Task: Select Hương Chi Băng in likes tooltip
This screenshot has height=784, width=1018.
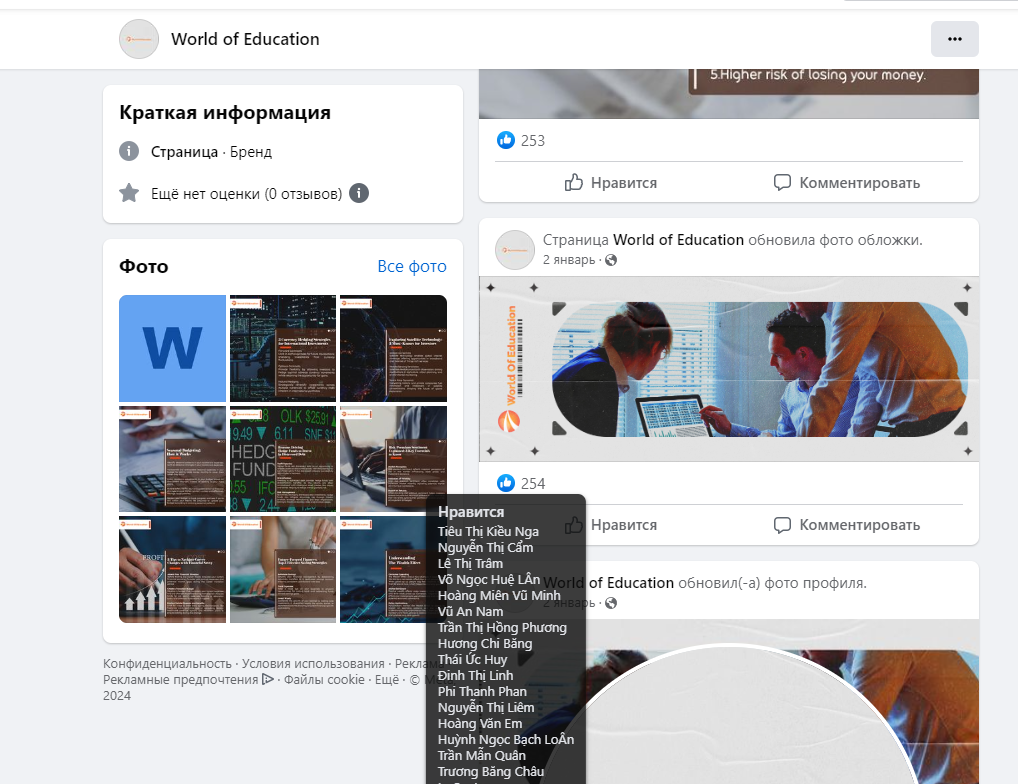Action: click(485, 644)
